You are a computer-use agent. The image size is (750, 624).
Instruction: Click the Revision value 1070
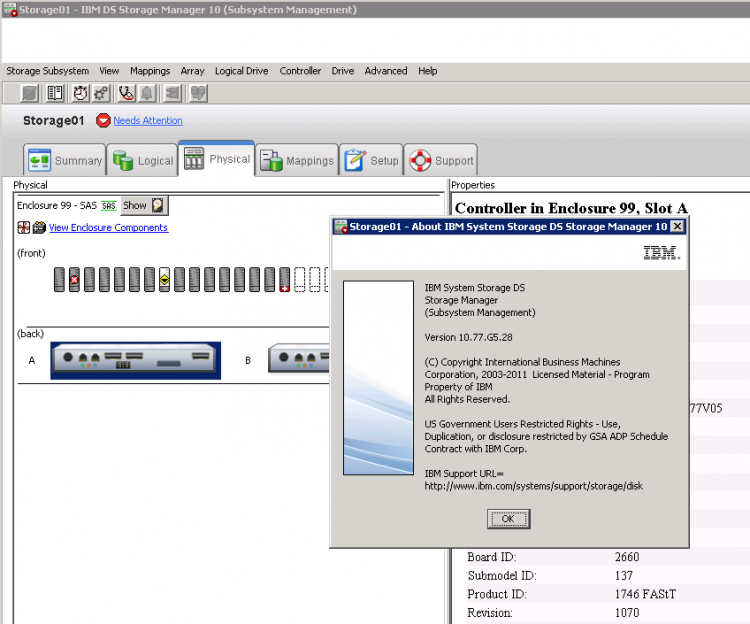[x=627, y=613]
